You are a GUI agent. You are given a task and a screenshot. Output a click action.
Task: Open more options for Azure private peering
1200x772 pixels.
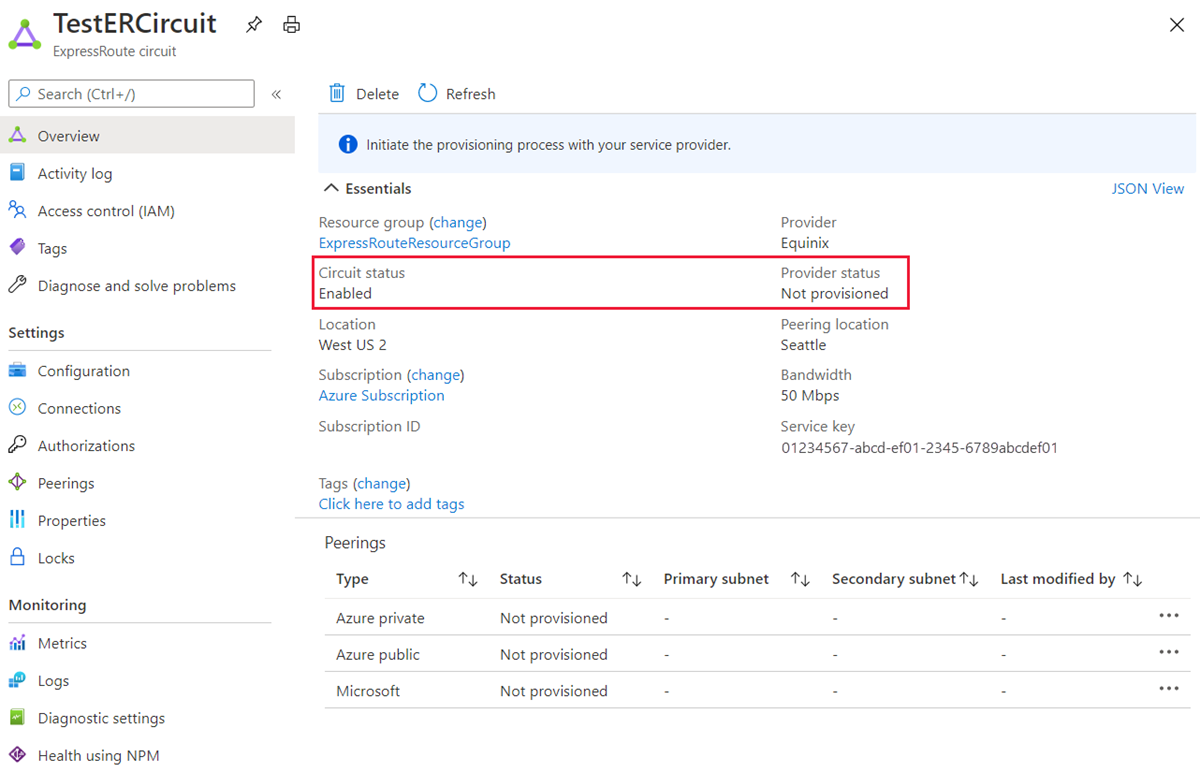(x=1168, y=616)
